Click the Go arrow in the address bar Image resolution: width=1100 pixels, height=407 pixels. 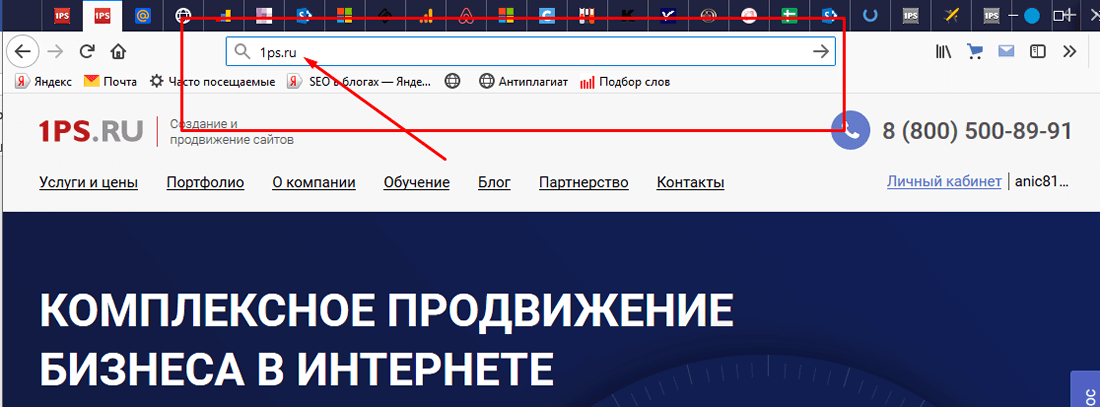coord(819,51)
